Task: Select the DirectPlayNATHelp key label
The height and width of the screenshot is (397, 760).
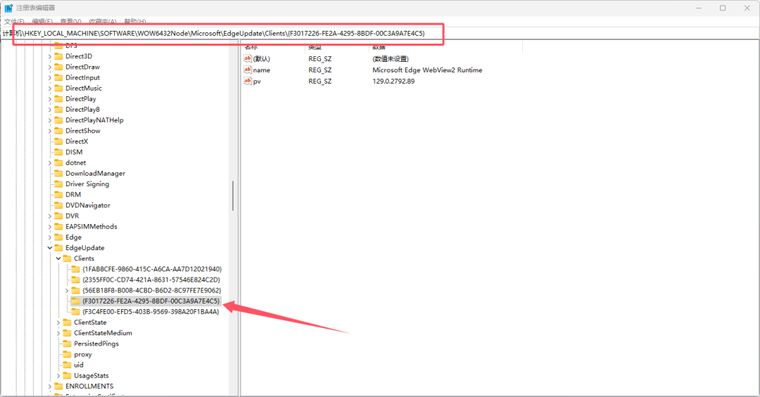Action: 95,120
